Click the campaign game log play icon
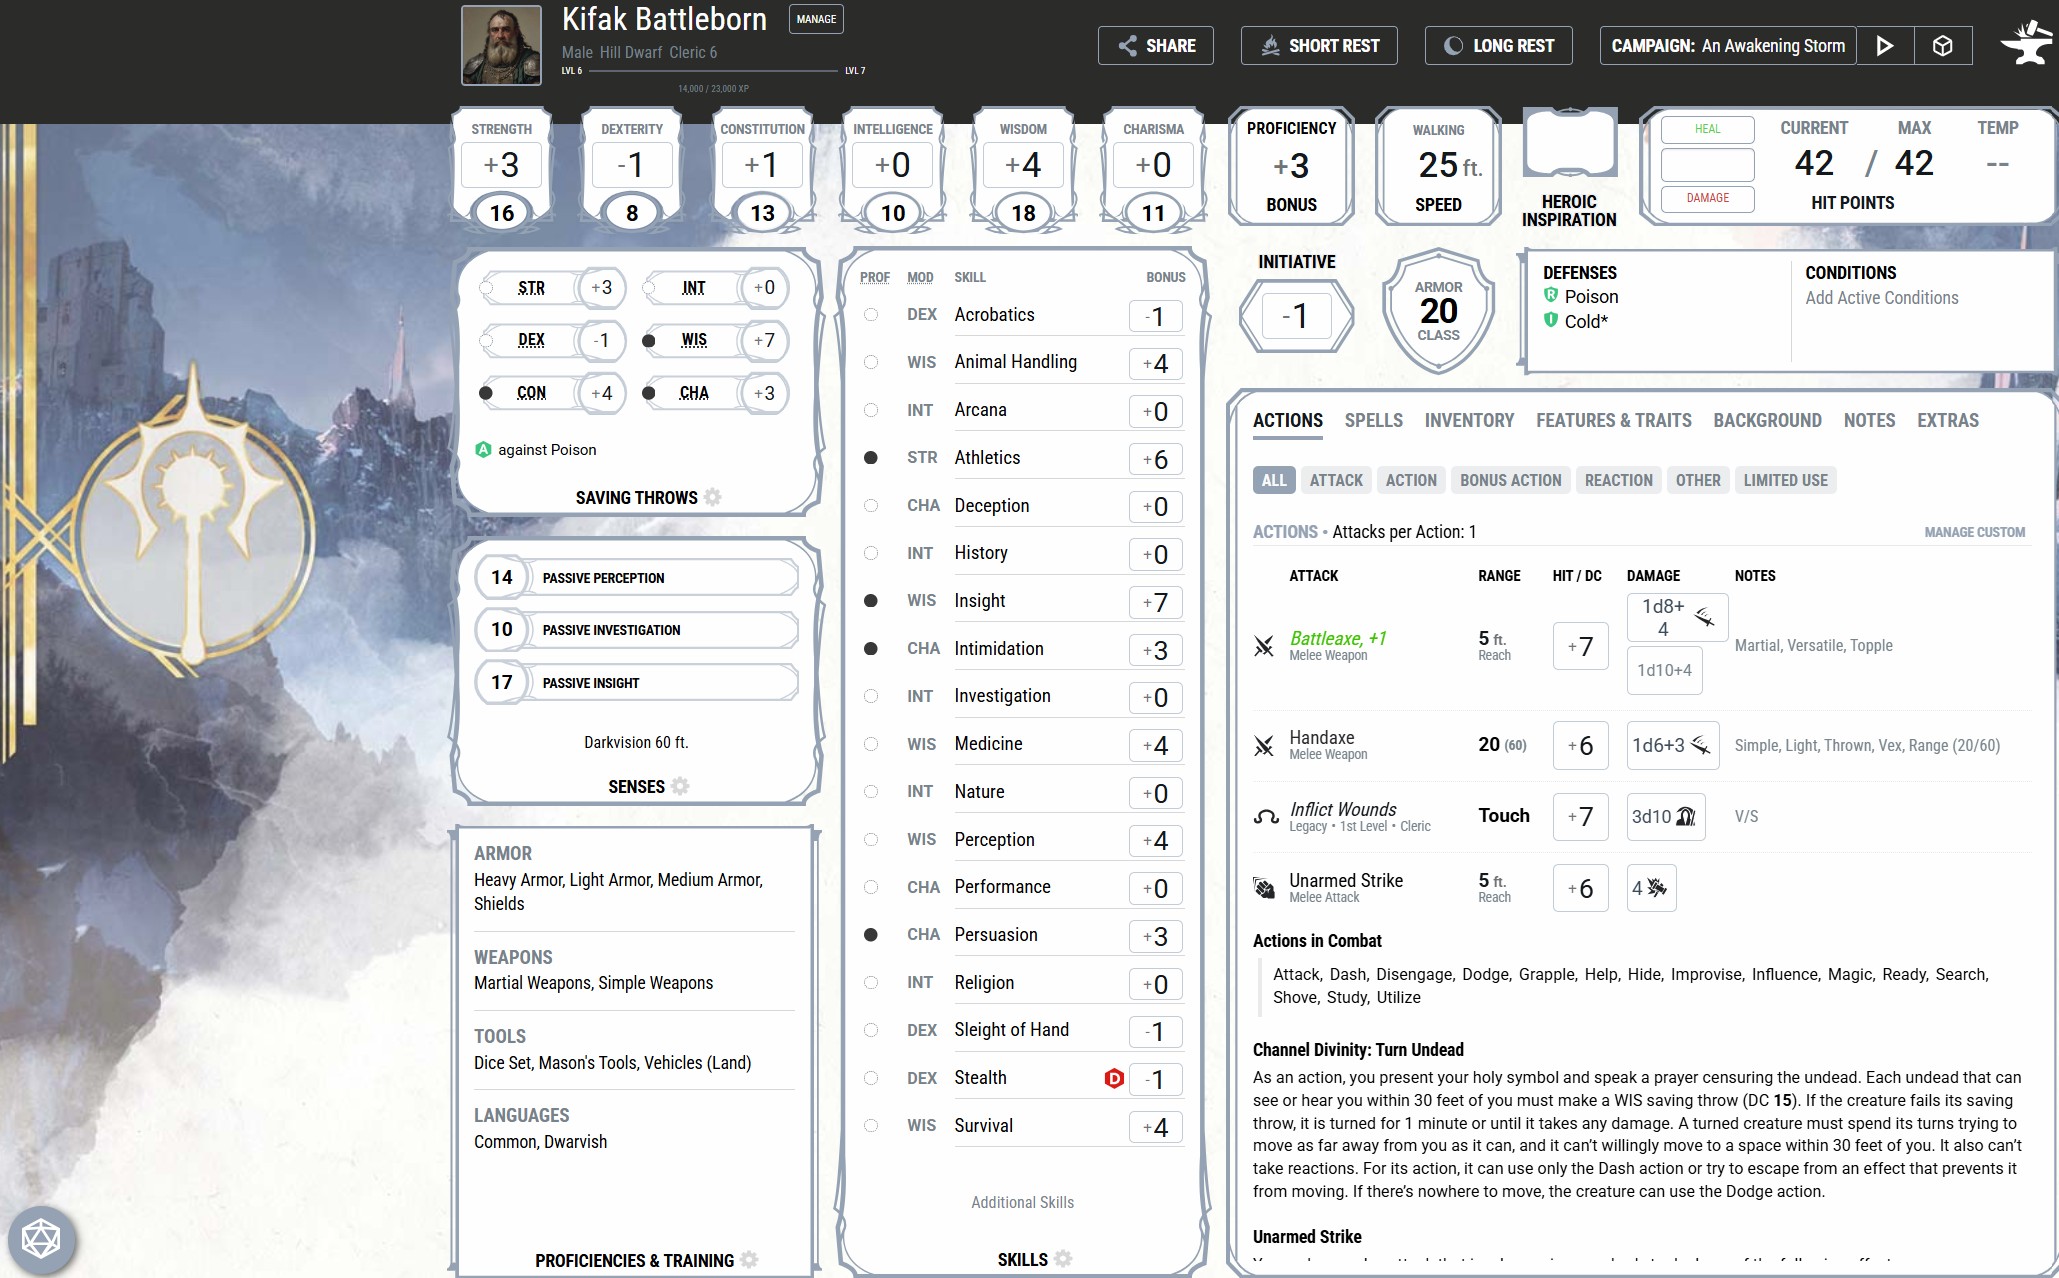The image size is (2059, 1278). coord(1884,46)
